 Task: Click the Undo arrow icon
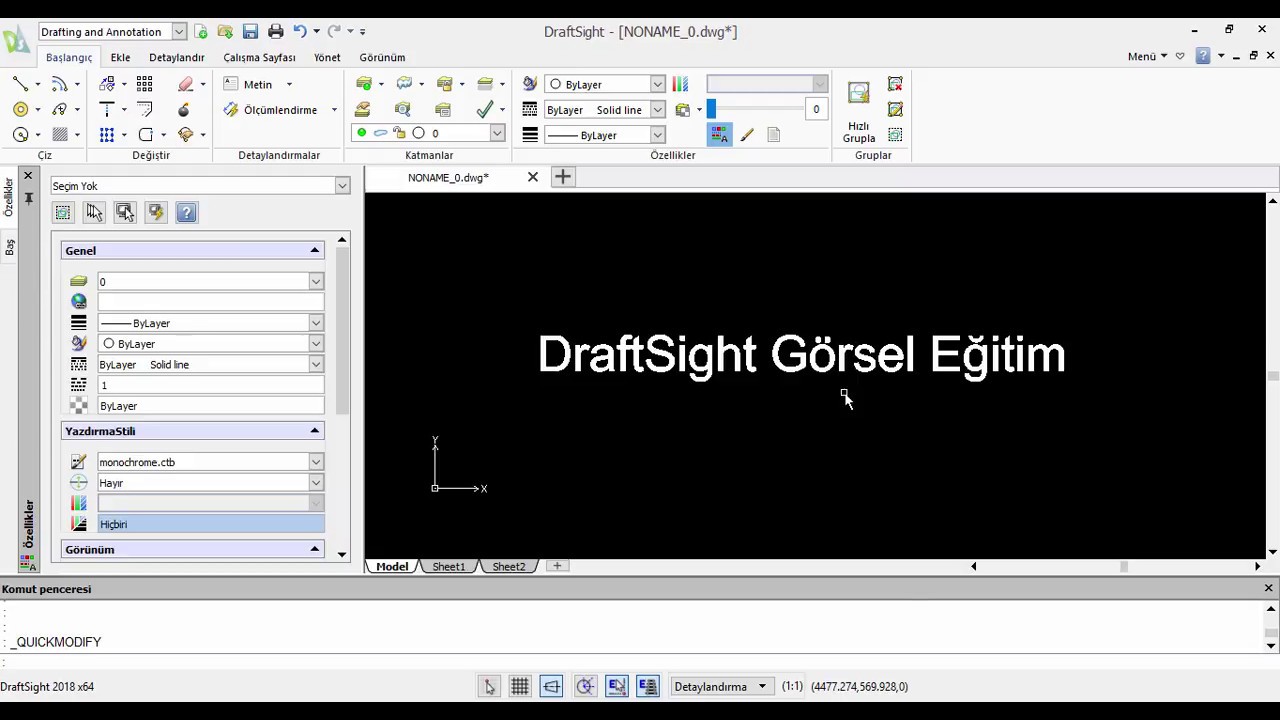299,31
